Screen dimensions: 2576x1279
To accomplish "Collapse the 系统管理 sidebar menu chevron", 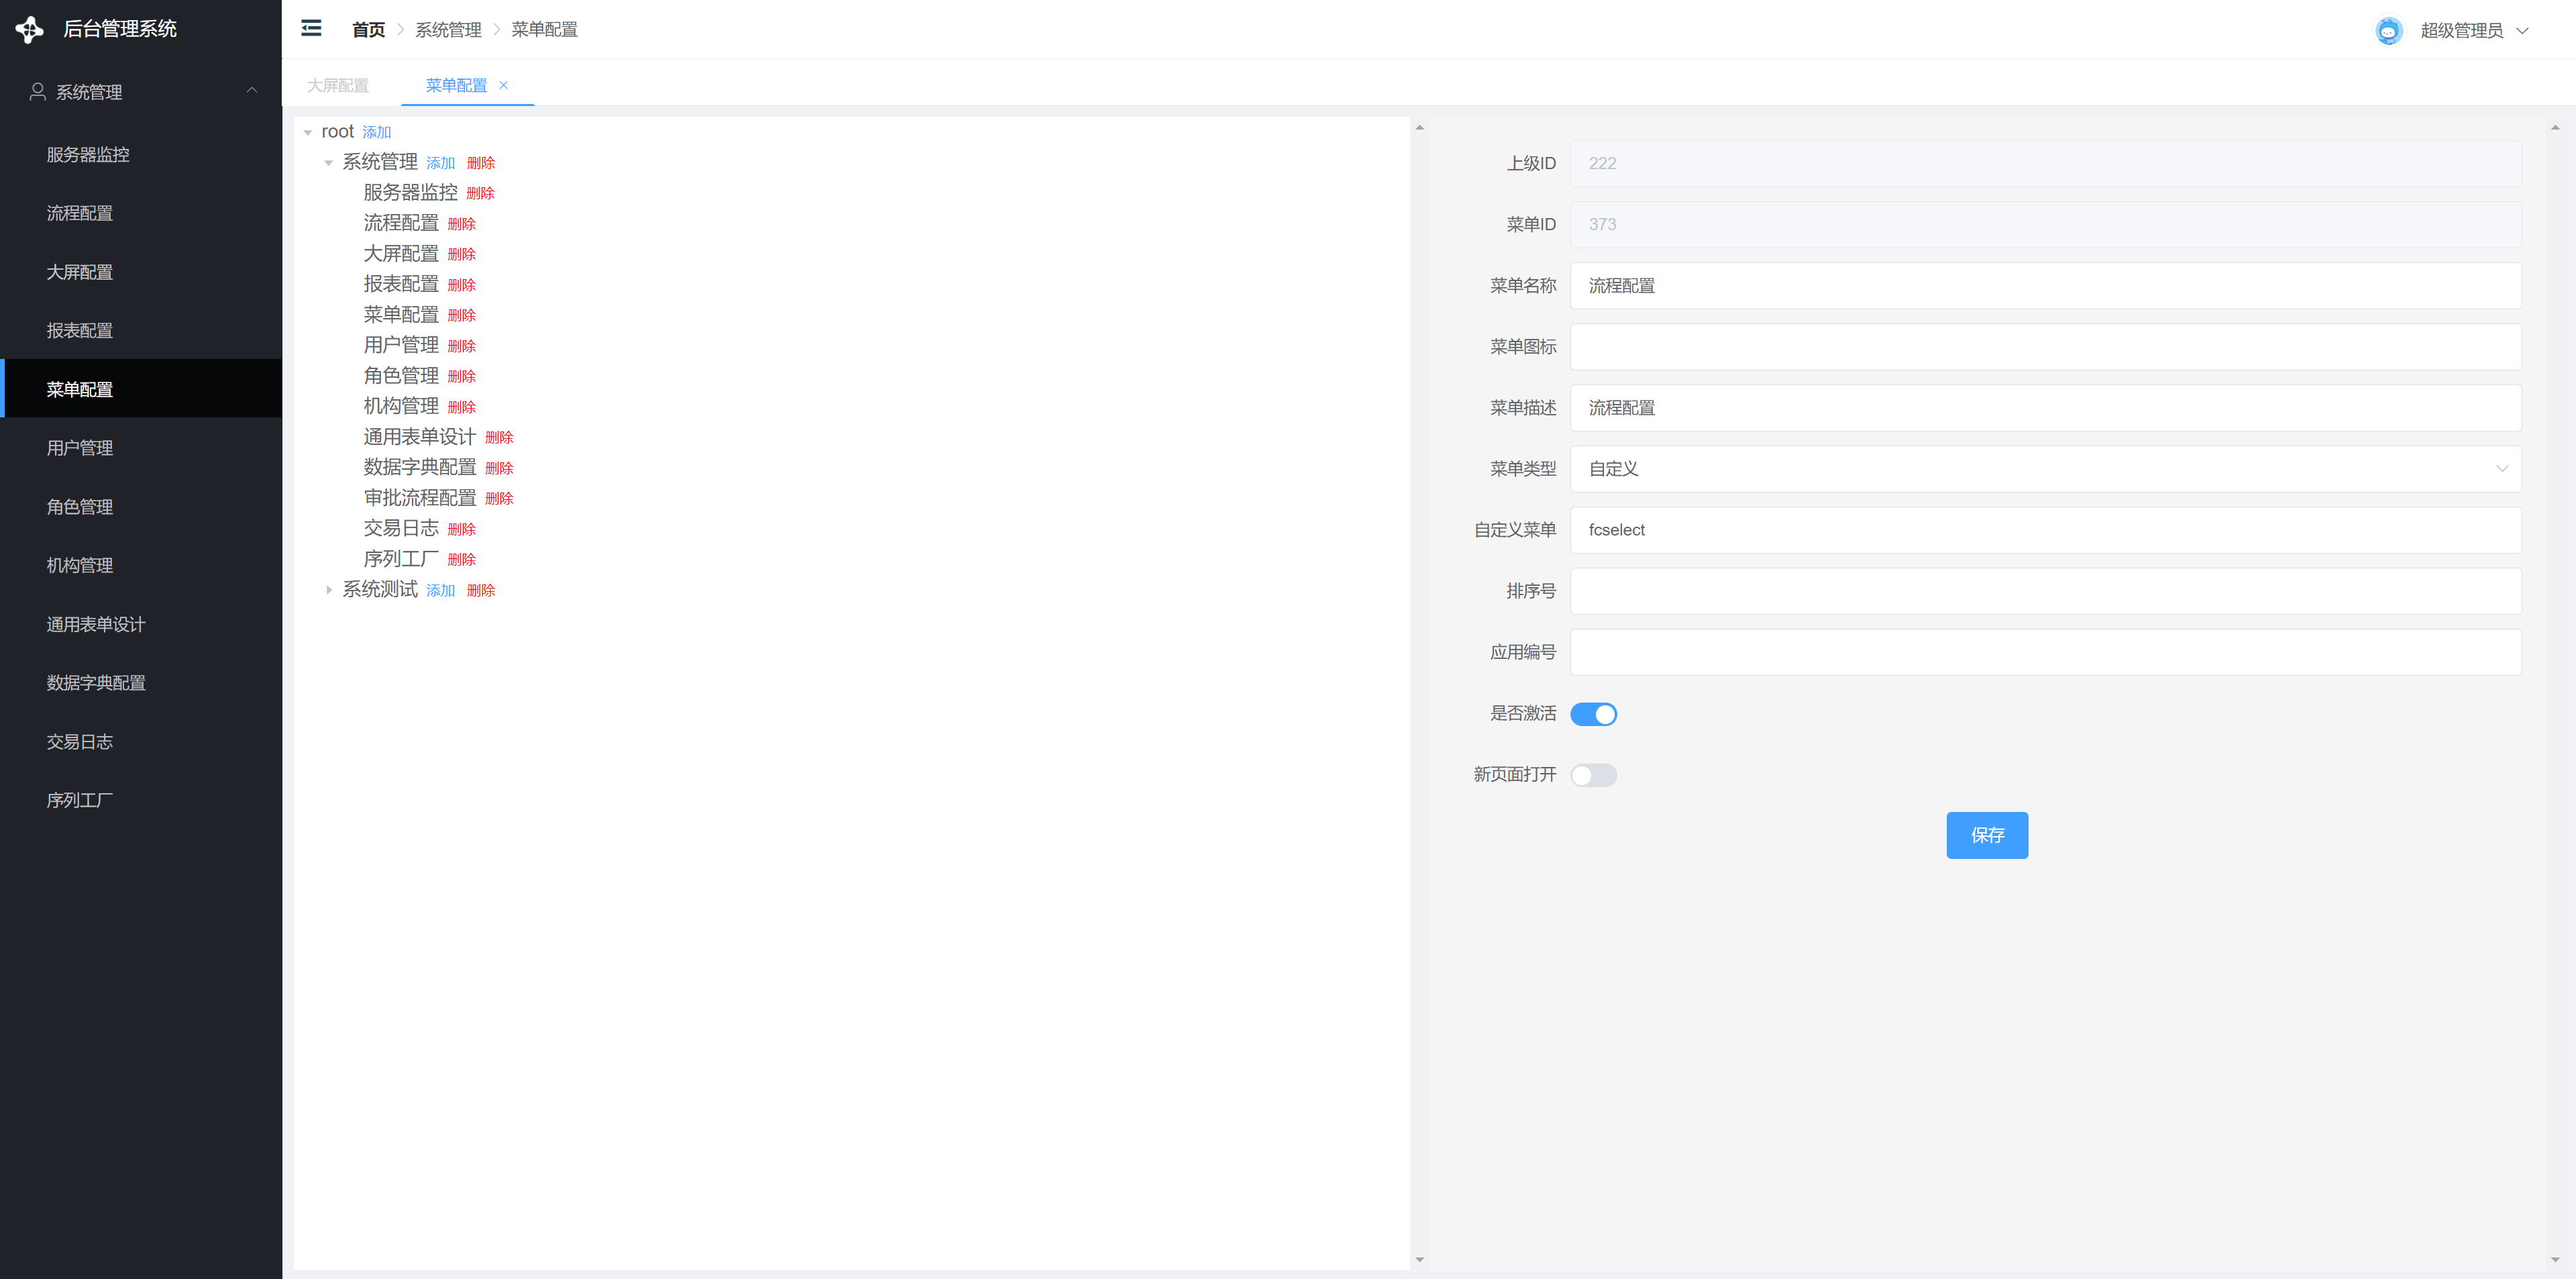I will [252, 91].
